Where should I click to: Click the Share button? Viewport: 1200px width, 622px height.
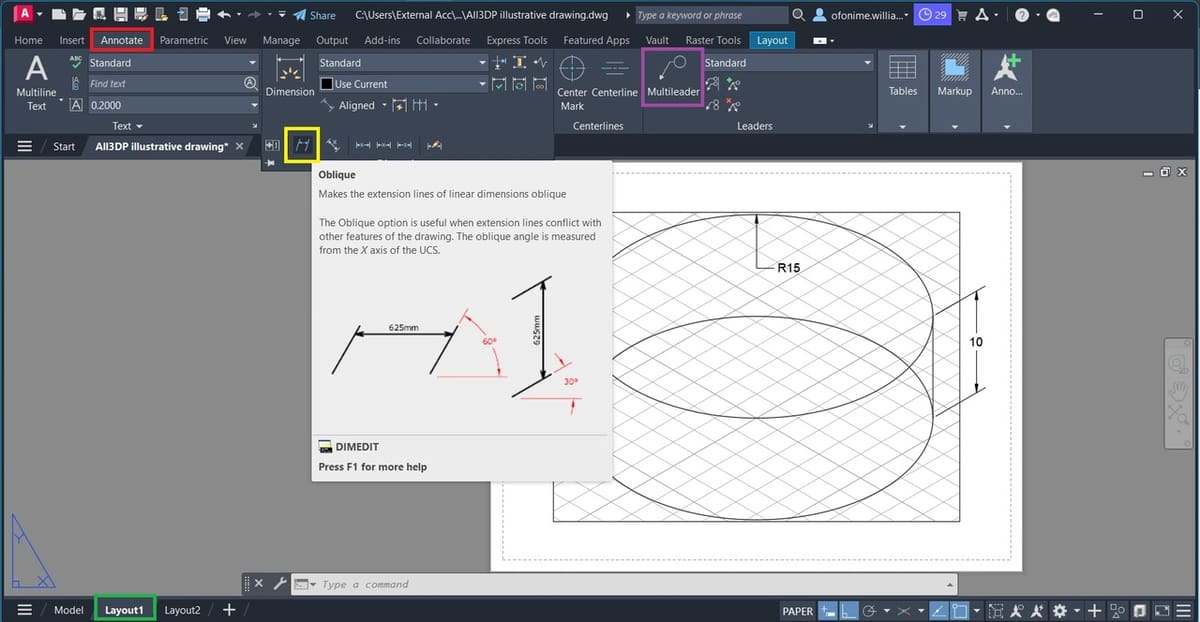coord(315,15)
